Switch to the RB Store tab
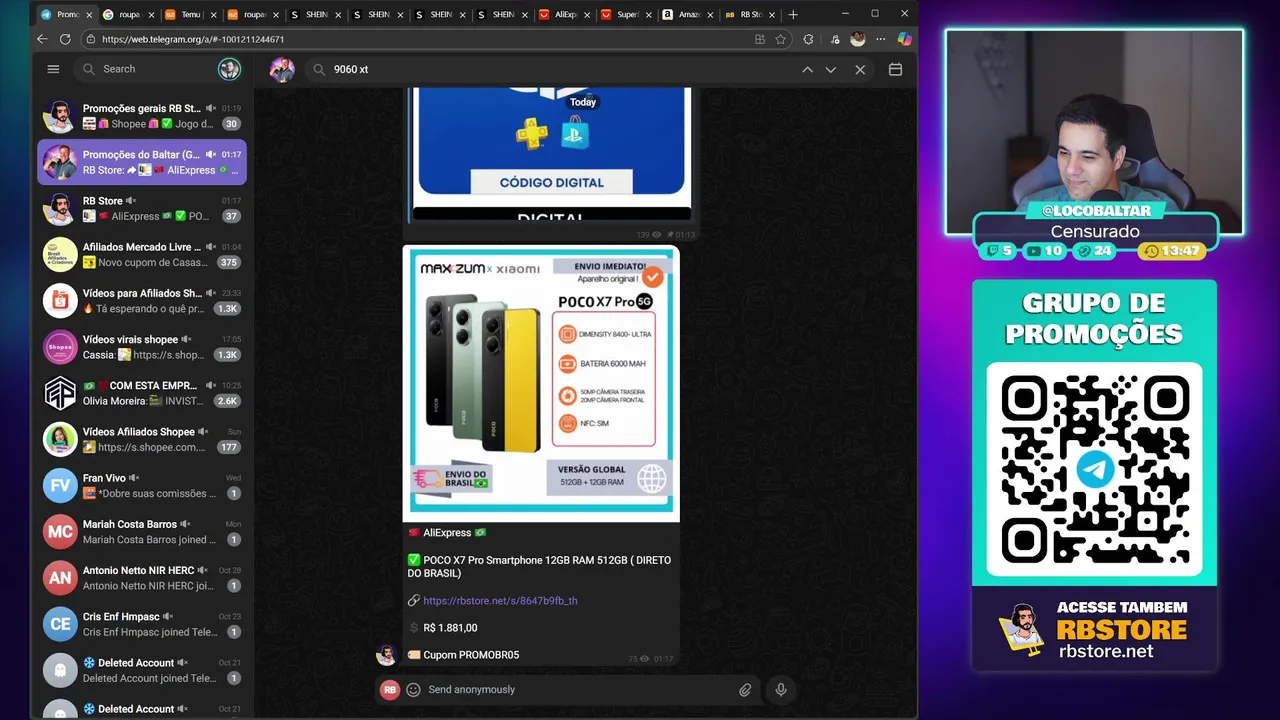 tap(750, 14)
